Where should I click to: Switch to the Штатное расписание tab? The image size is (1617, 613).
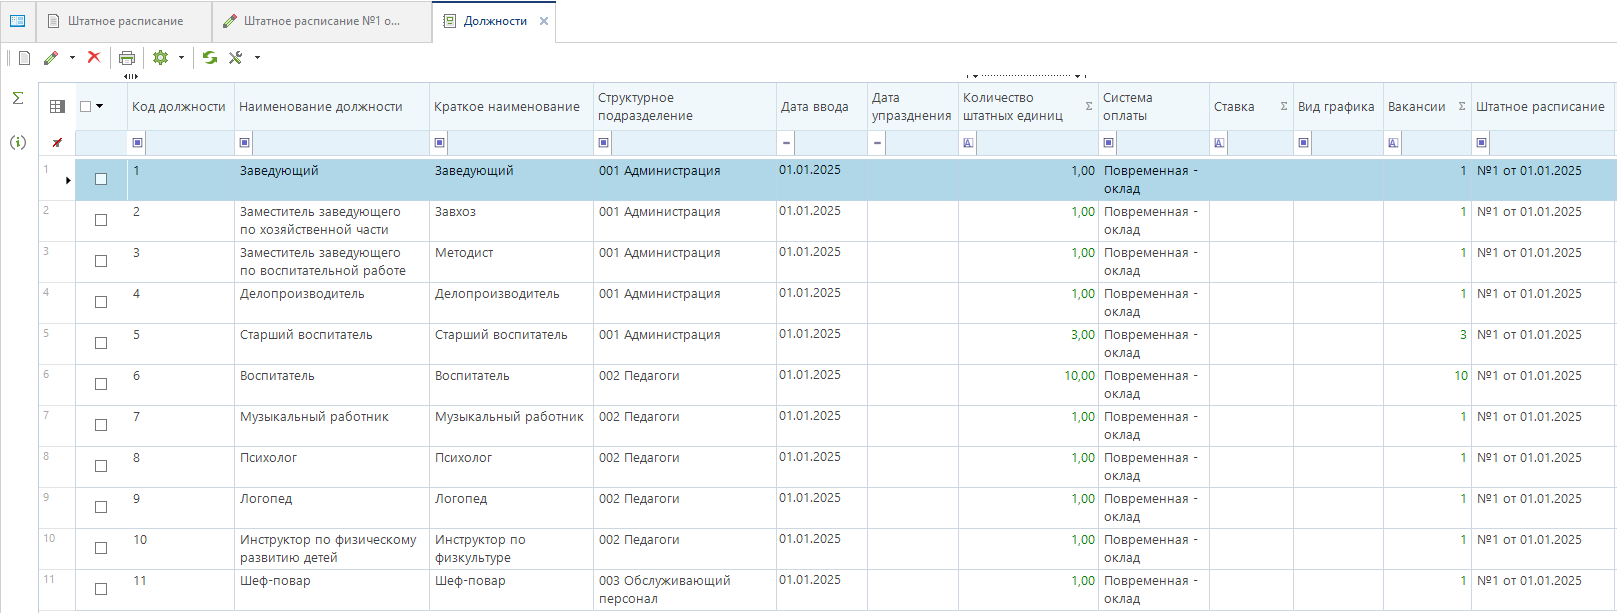pyautogui.click(x=124, y=21)
